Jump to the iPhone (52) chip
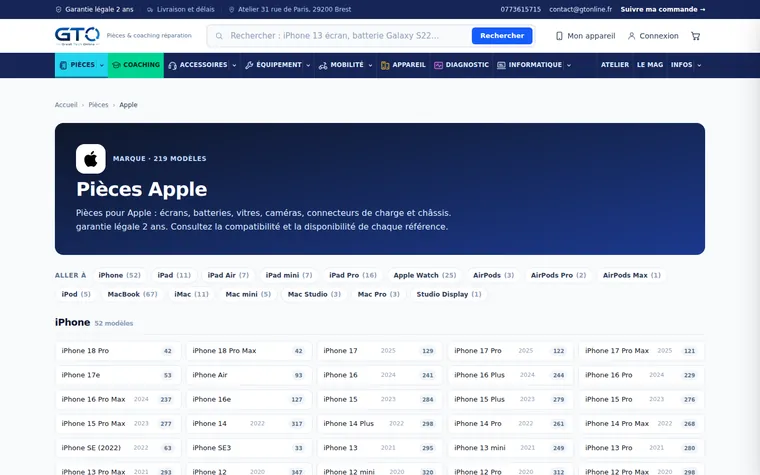The height and width of the screenshot is (475, 760). 119,275
